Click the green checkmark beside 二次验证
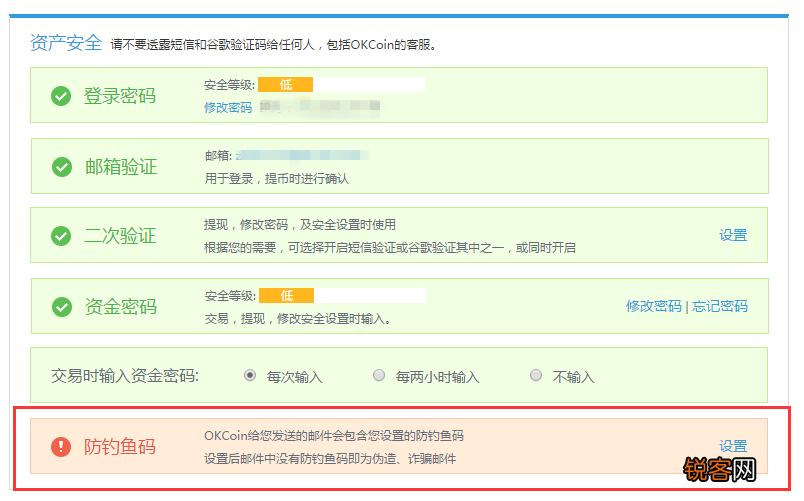 click(x=61, y=236)
